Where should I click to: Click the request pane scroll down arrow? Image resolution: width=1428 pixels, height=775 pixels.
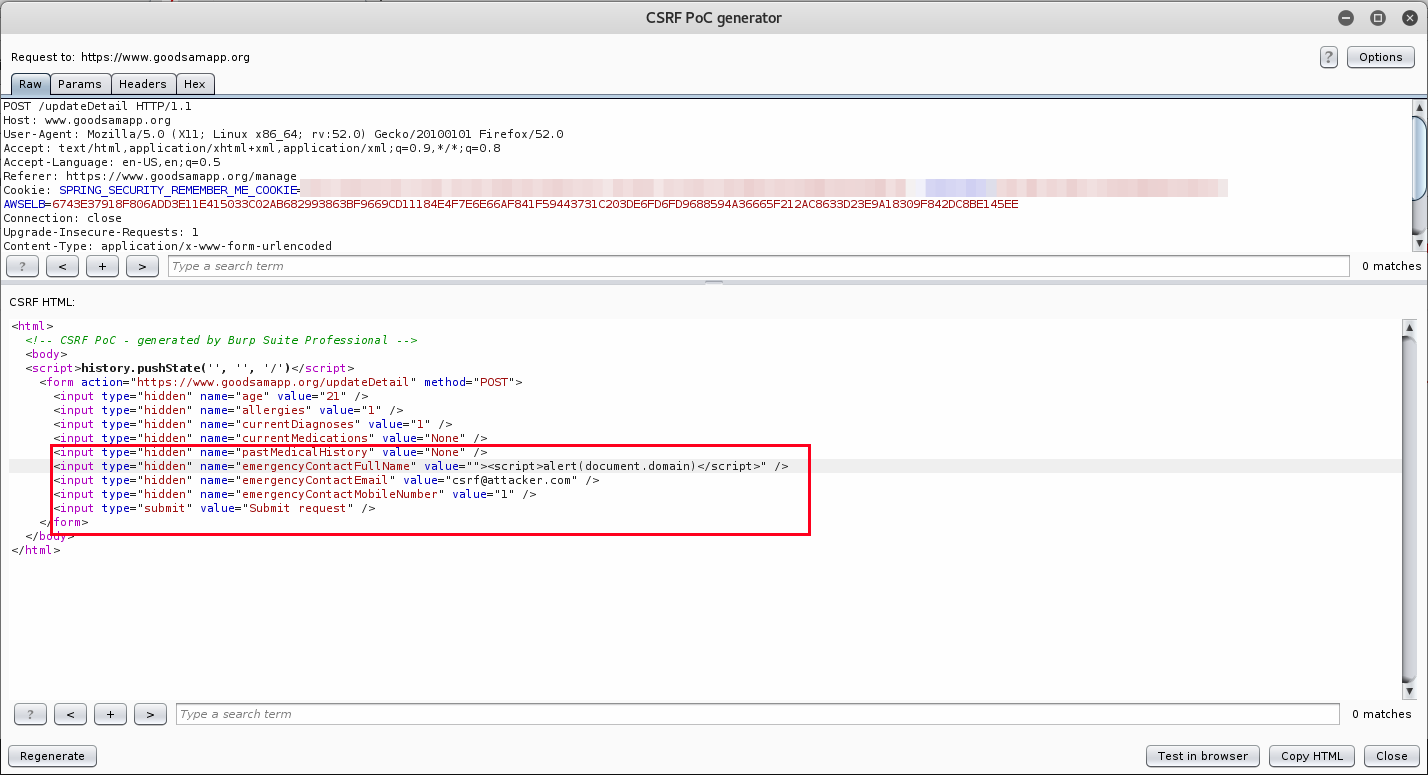click(1419, 243)
